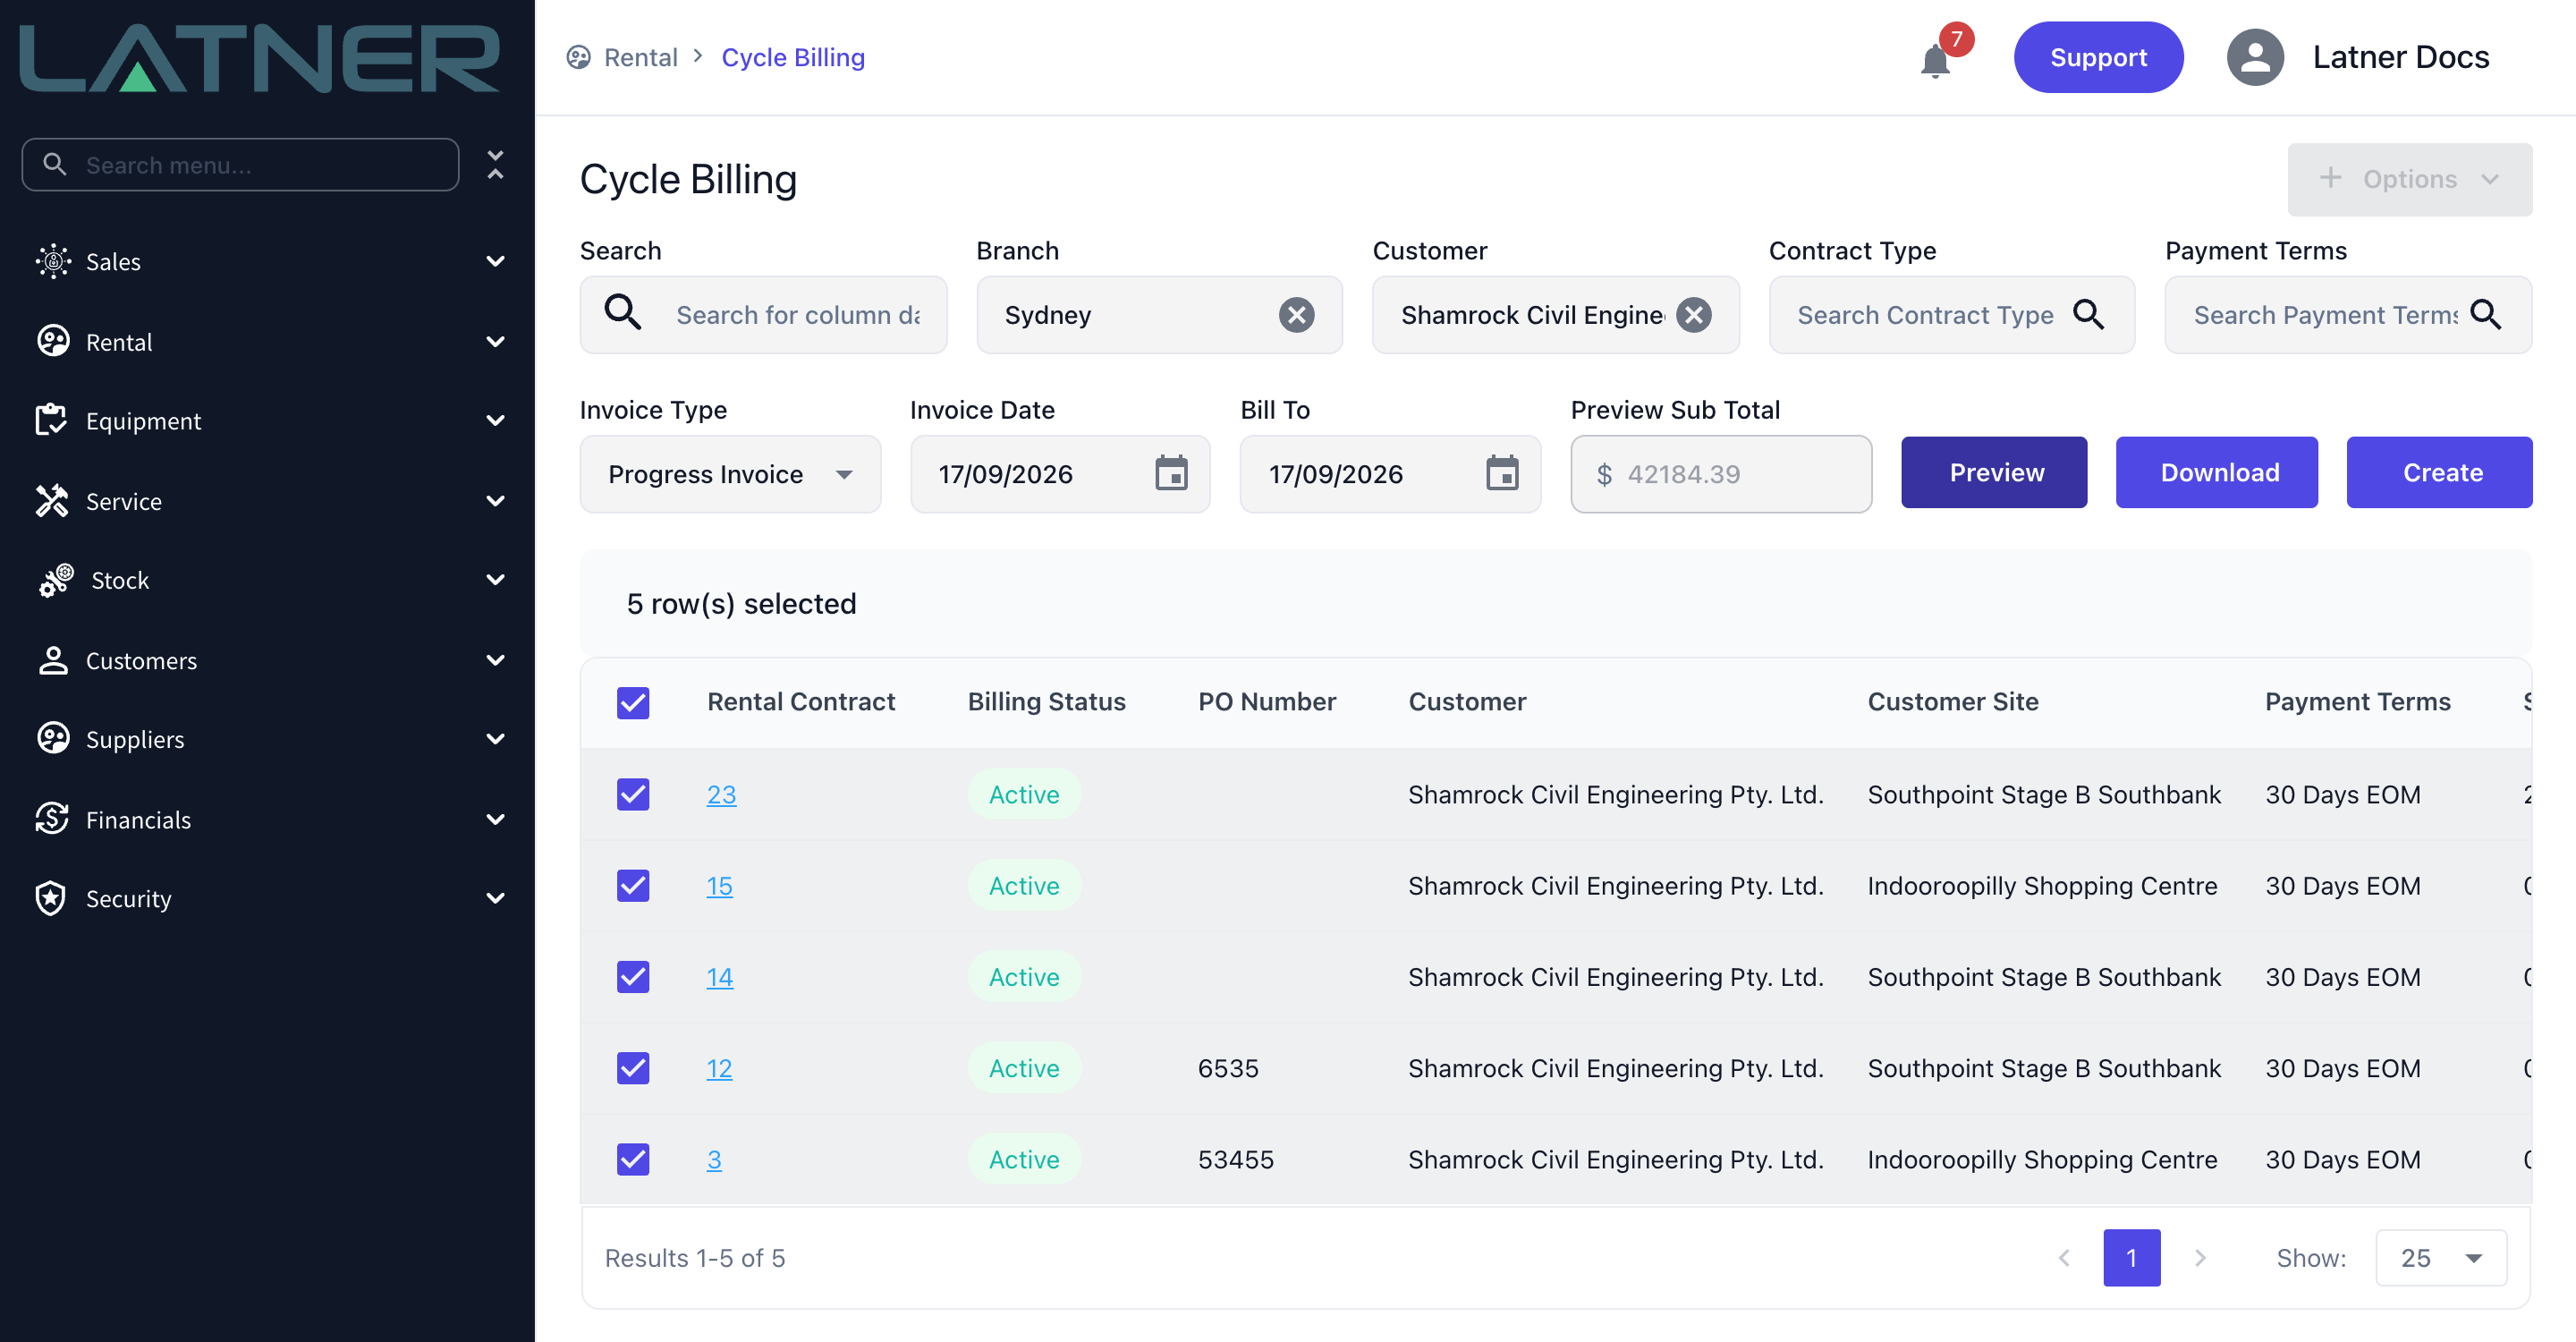Screen dimensions: 2576x1342
Task: Go to the previous results page arrow
Action: pos(2063,1258)
